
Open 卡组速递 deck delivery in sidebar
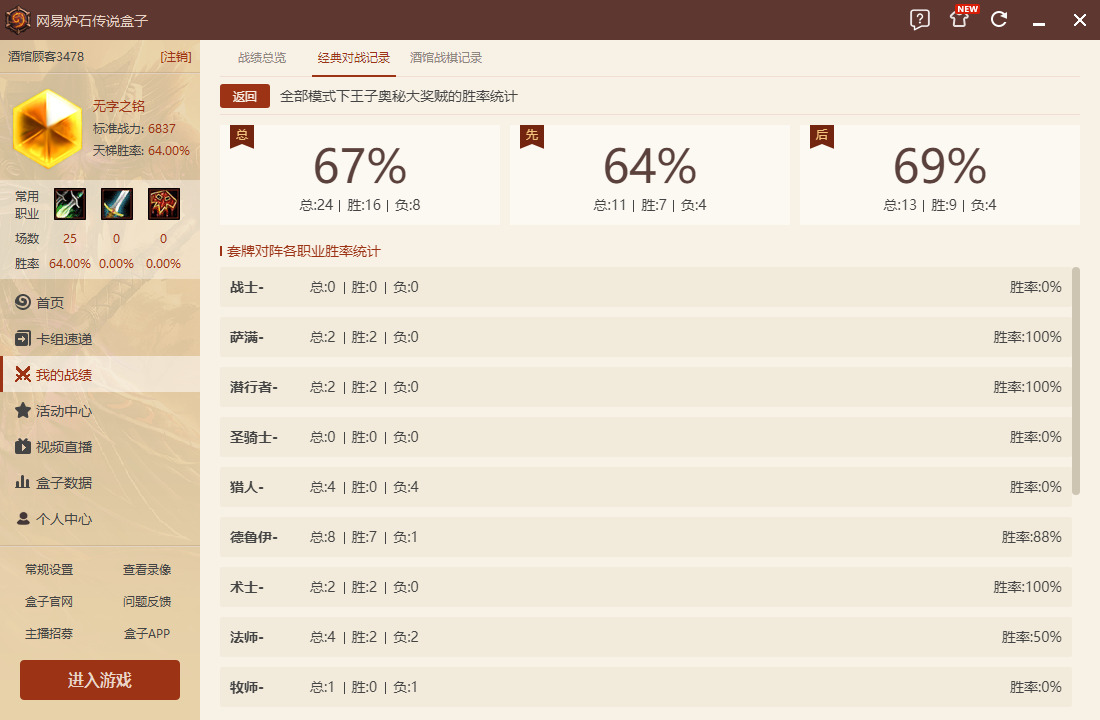coord(64,339)
